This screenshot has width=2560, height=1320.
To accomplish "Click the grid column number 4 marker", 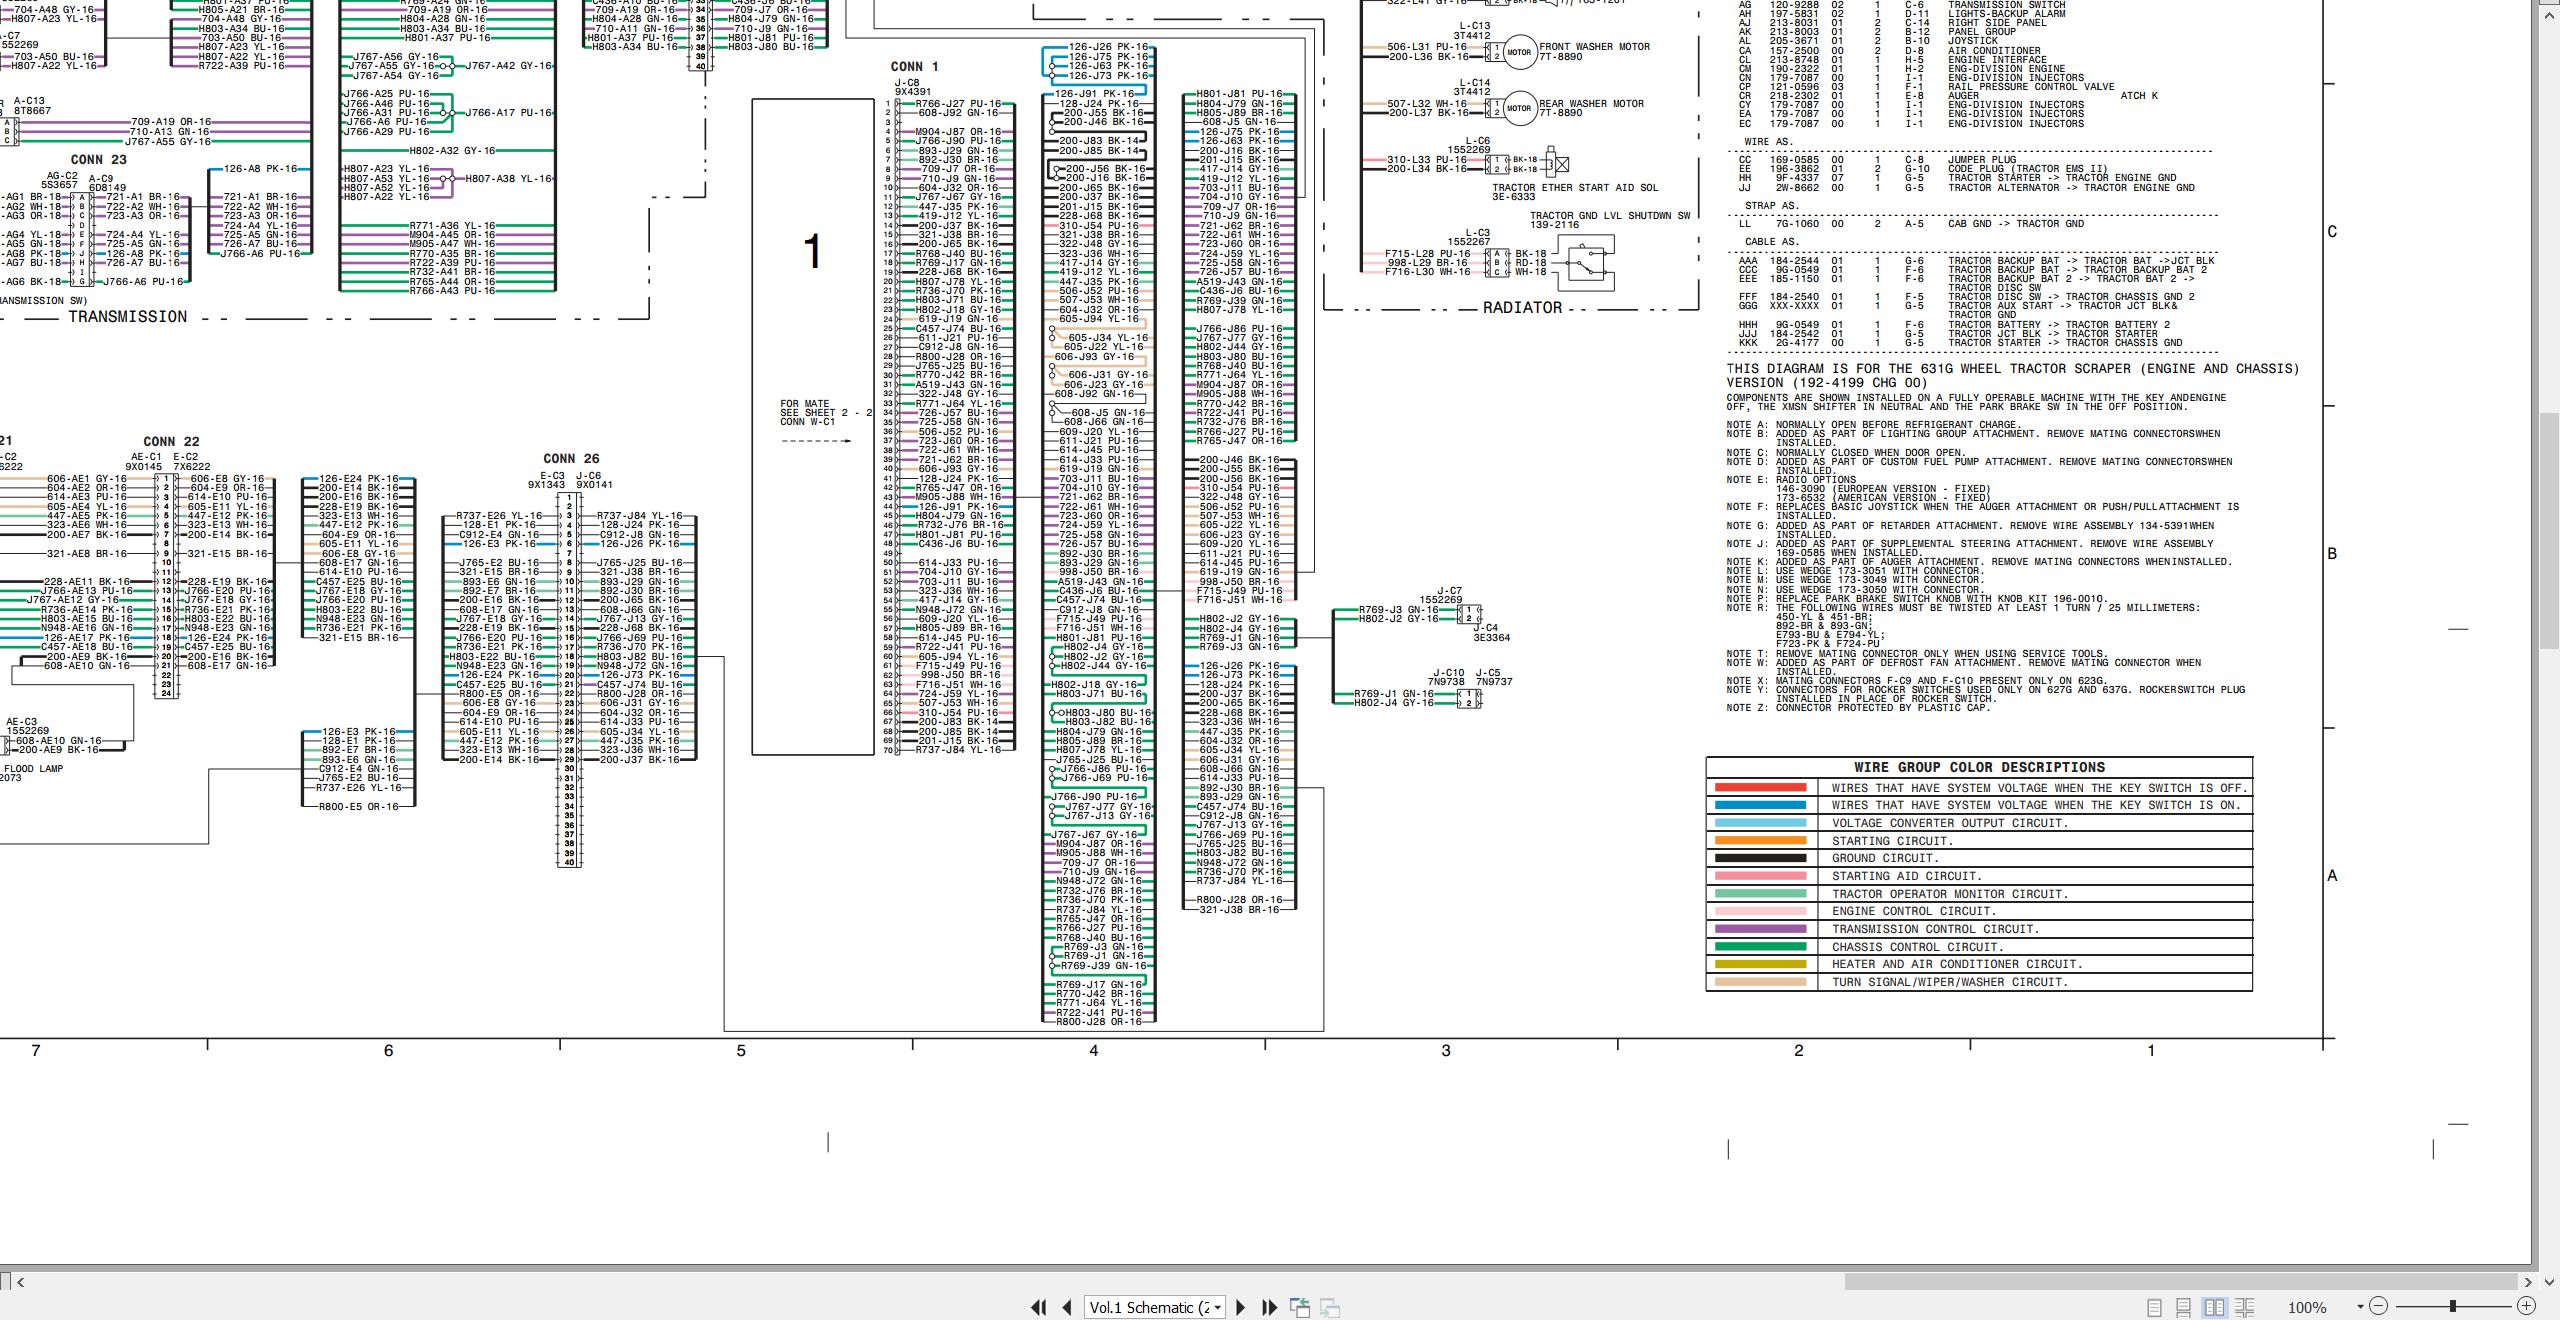I will tap(1093, 1051).
